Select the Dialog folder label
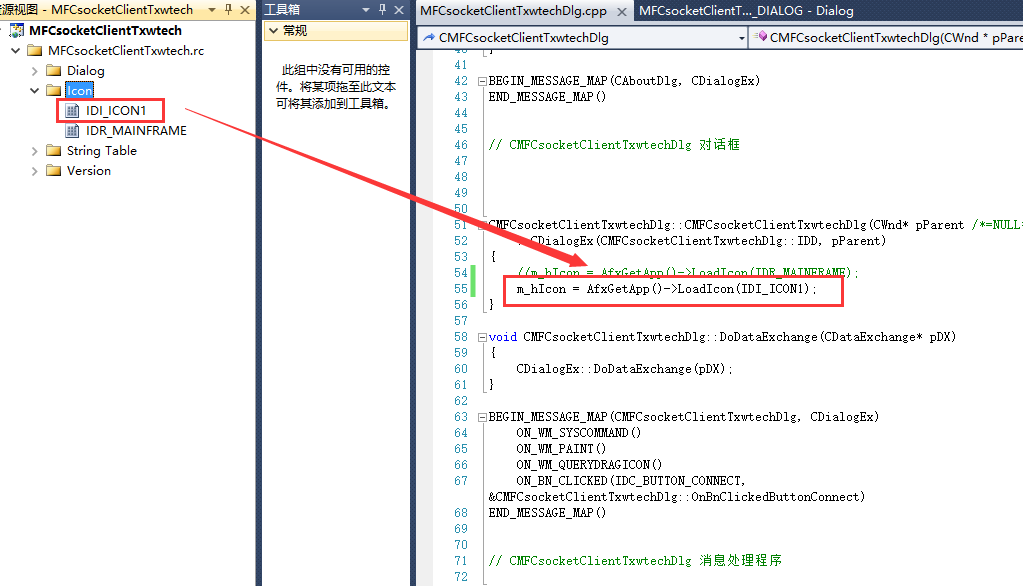Image resolution: width=1023 pixels, height=586 pixels. 85,70
